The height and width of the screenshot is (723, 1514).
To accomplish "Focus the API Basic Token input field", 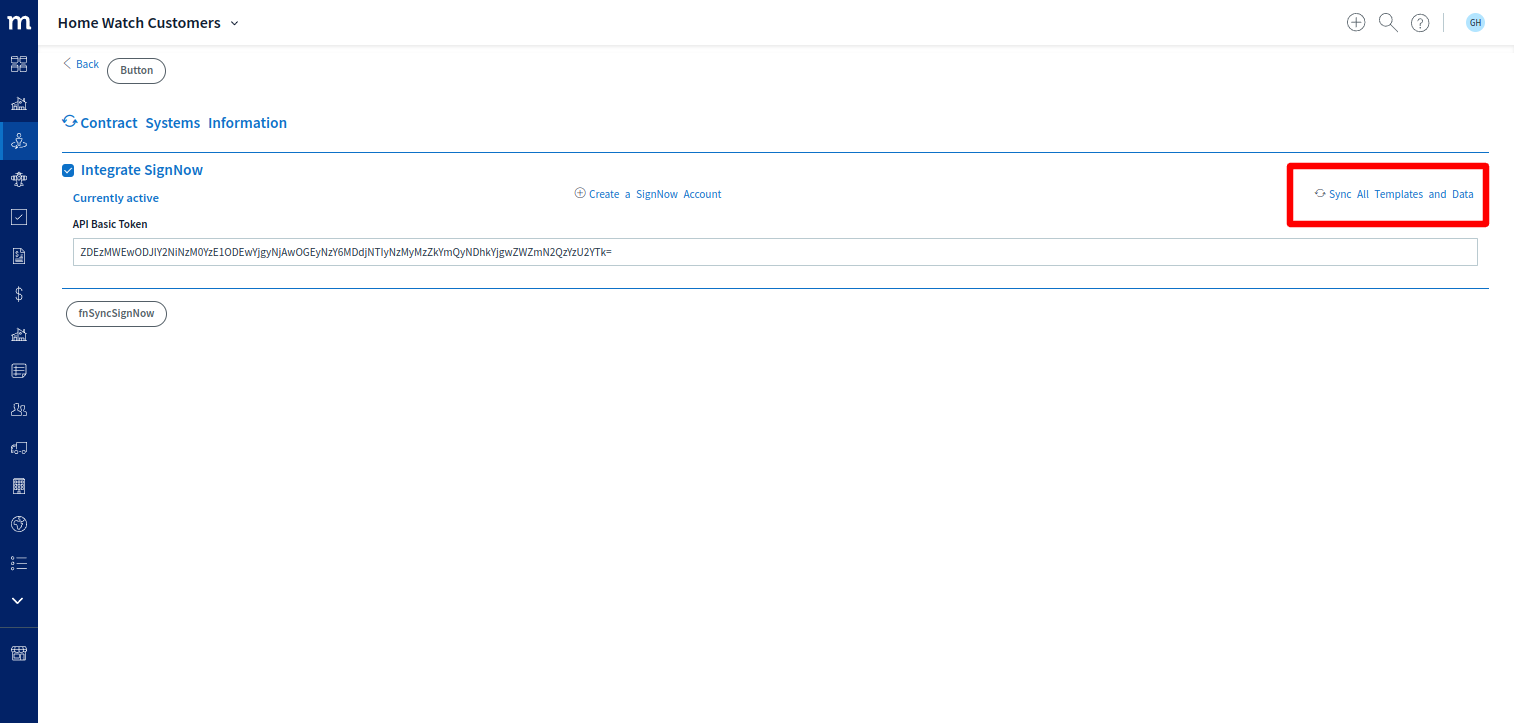I will pyautogui.click(x=775, y=252).
